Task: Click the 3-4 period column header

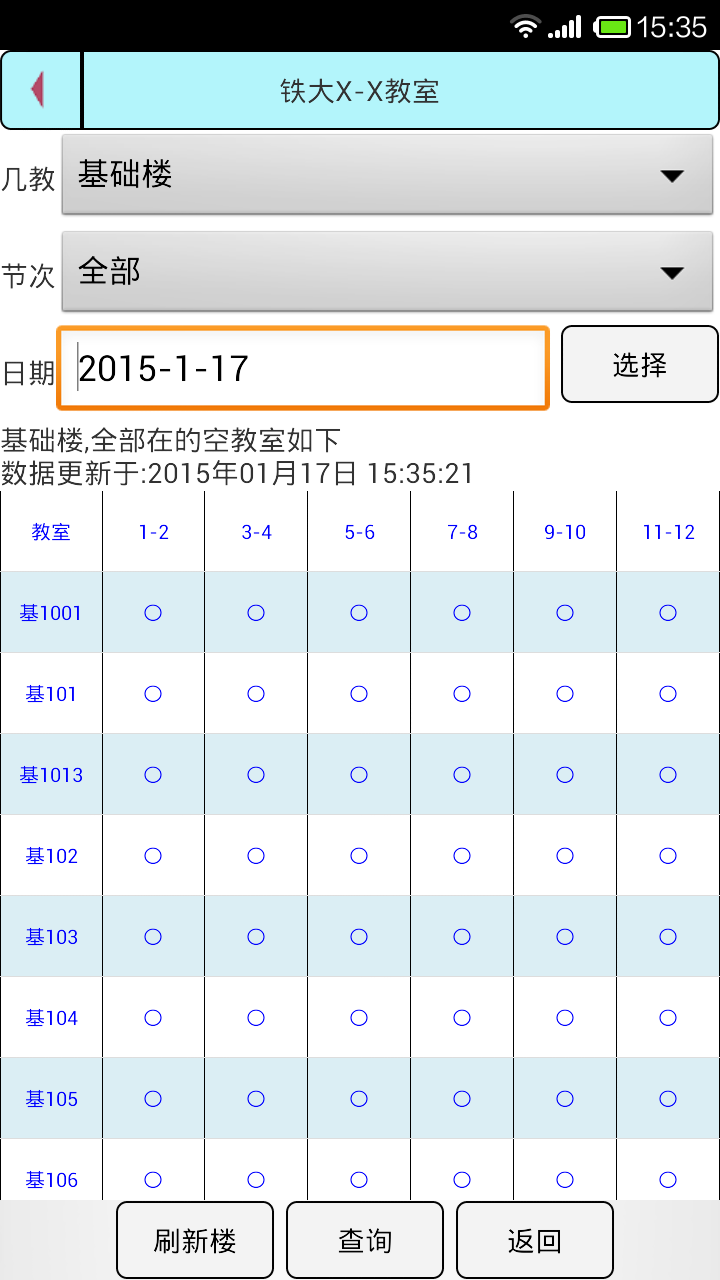Action: point(256,532)
